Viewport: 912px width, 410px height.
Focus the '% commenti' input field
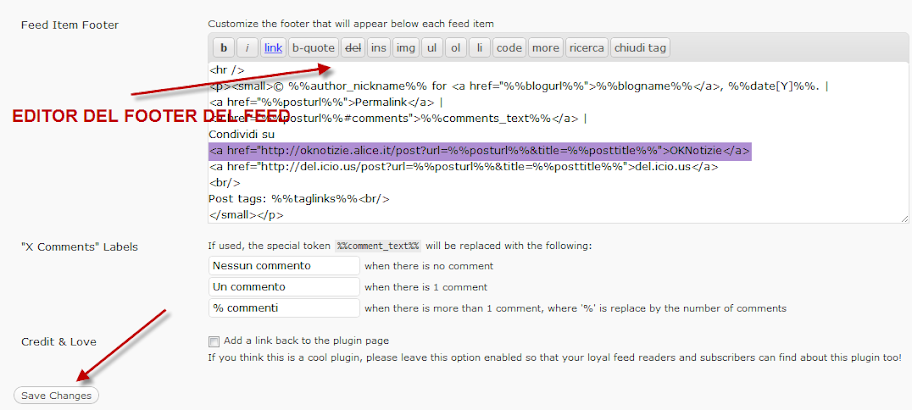(x=284, y=308)
